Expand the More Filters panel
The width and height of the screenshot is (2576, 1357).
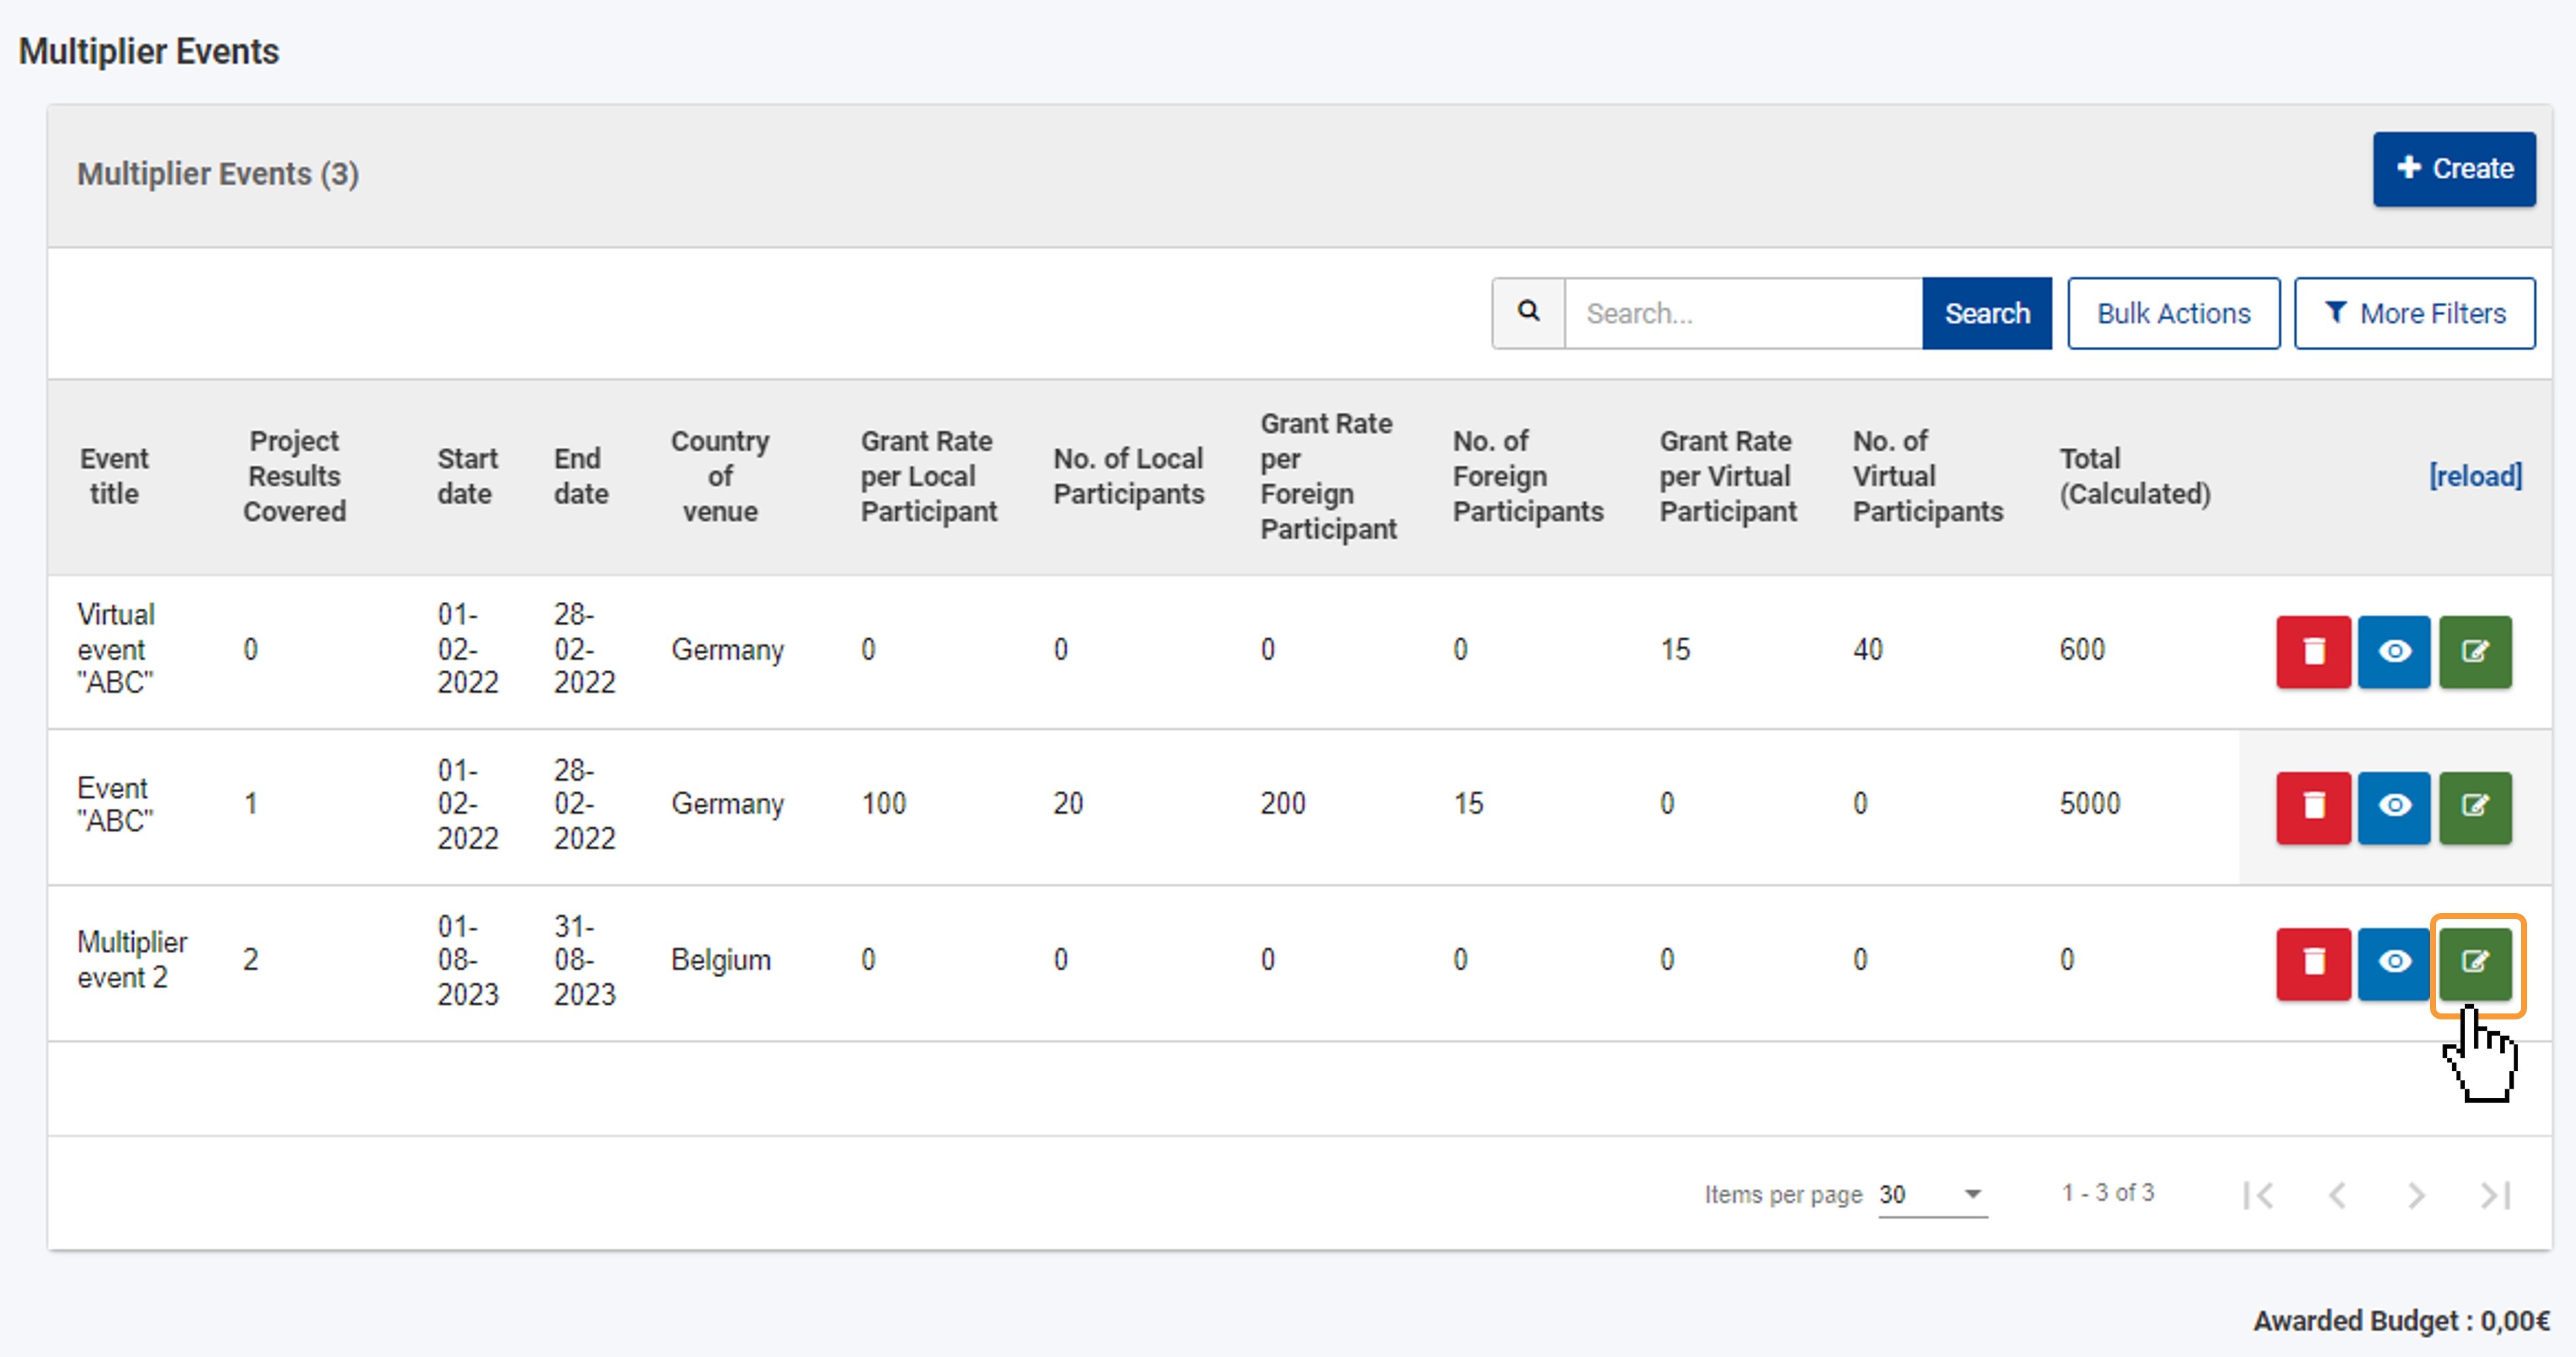(x=2414, y=313)
